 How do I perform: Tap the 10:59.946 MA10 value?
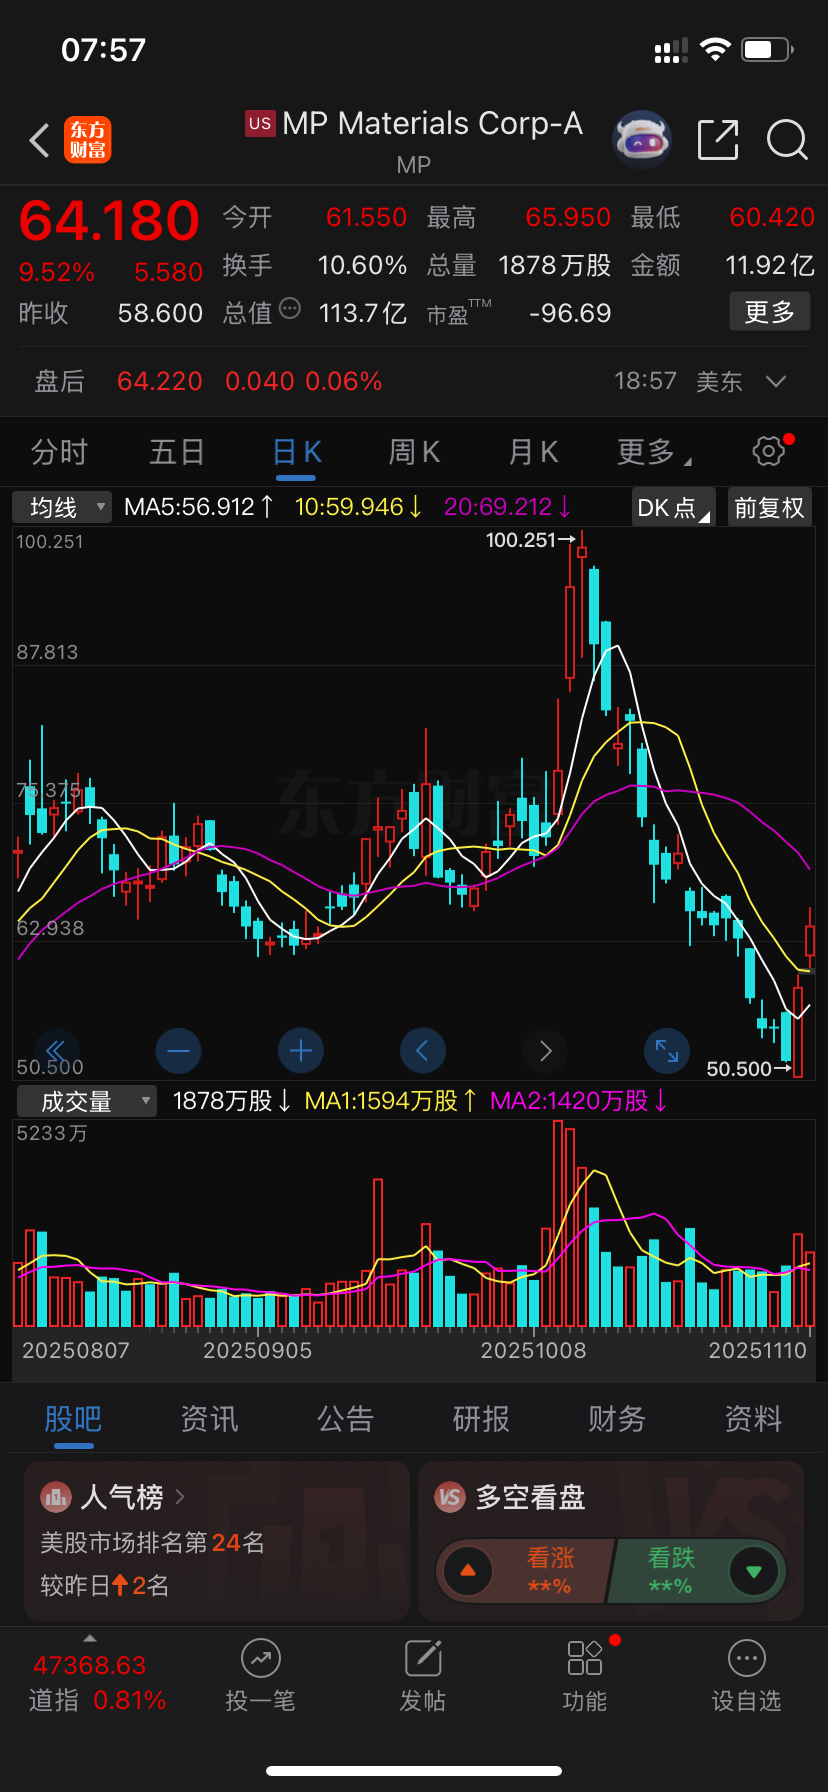coord(358,507)
